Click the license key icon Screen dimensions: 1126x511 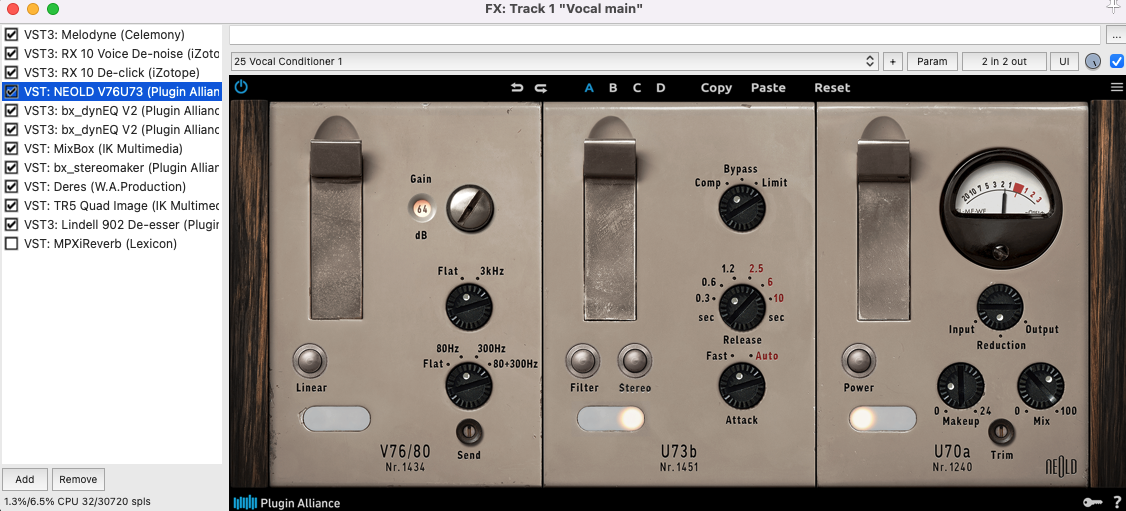click(x=1092, y=502)
